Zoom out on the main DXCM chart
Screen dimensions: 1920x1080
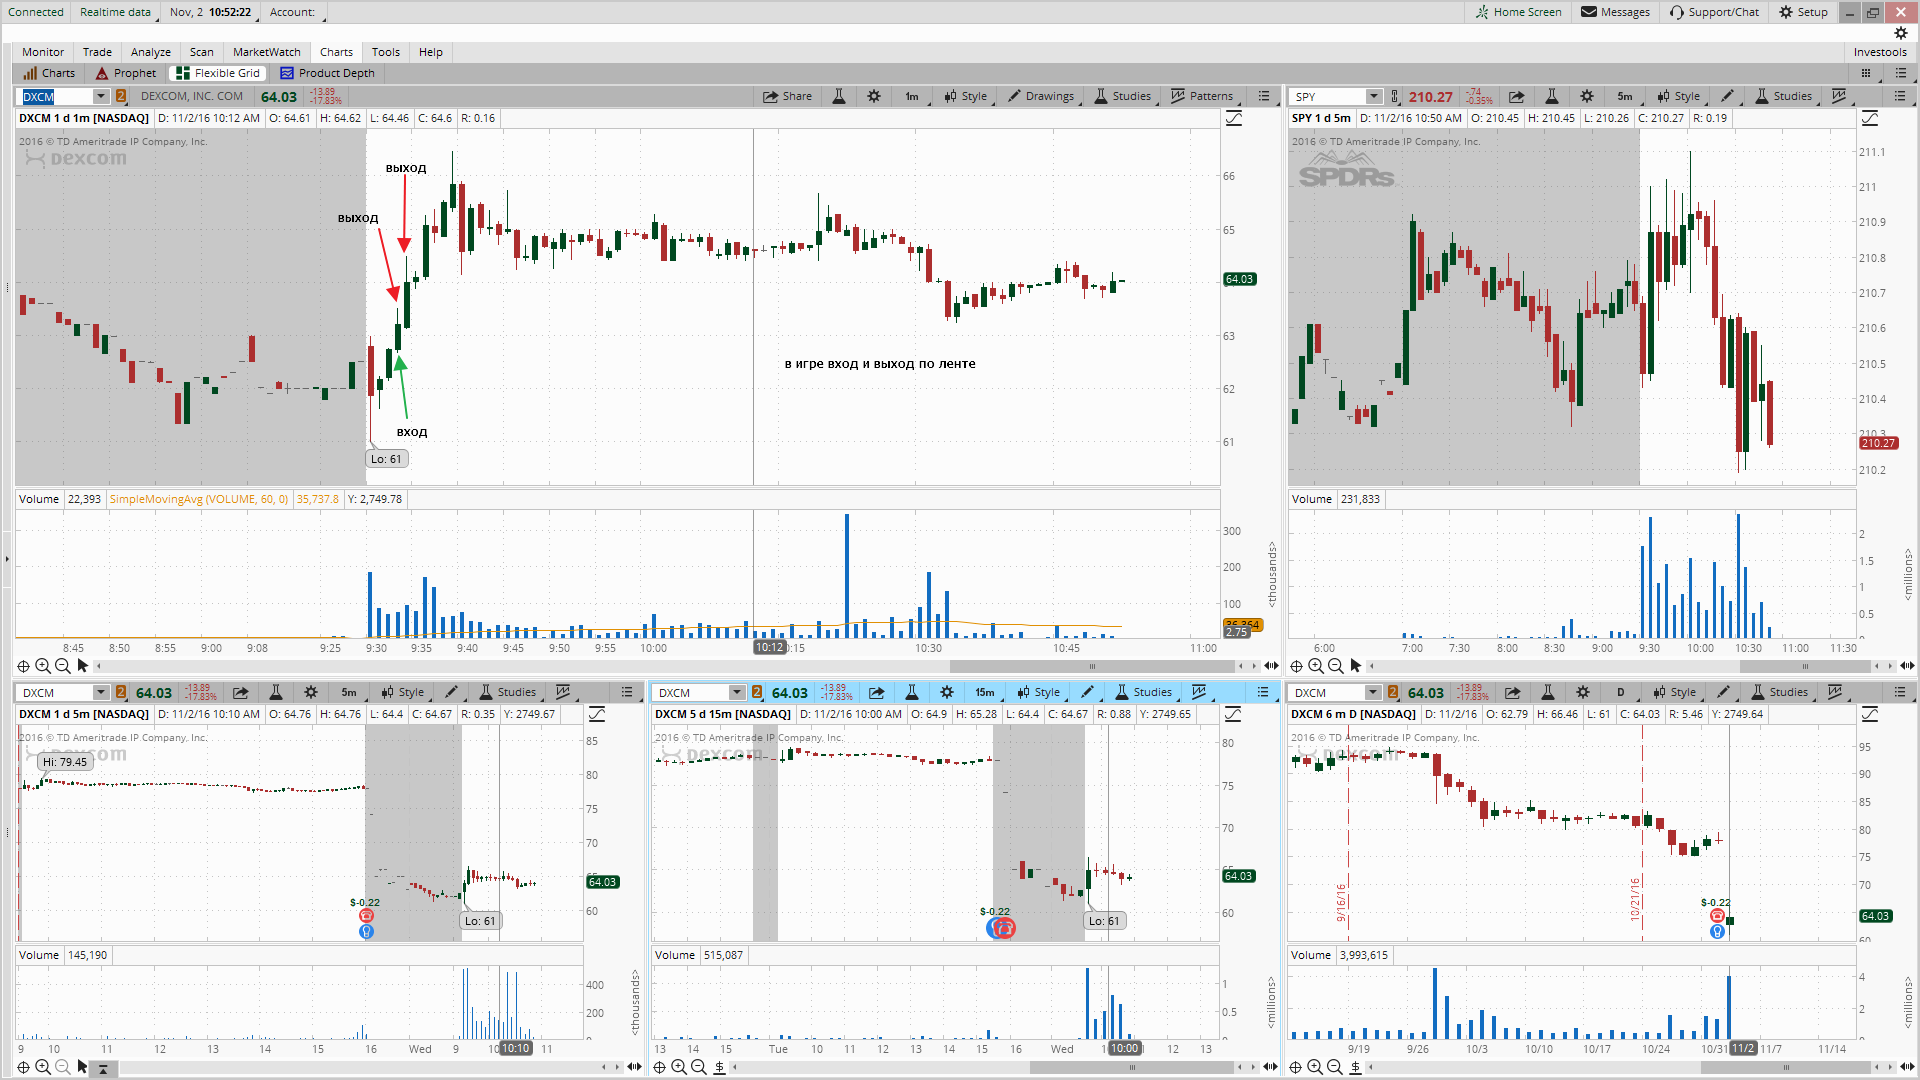(x=62, y=666)
